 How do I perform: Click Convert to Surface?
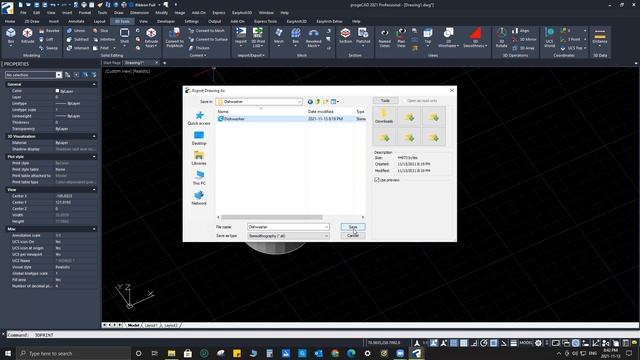208,39
